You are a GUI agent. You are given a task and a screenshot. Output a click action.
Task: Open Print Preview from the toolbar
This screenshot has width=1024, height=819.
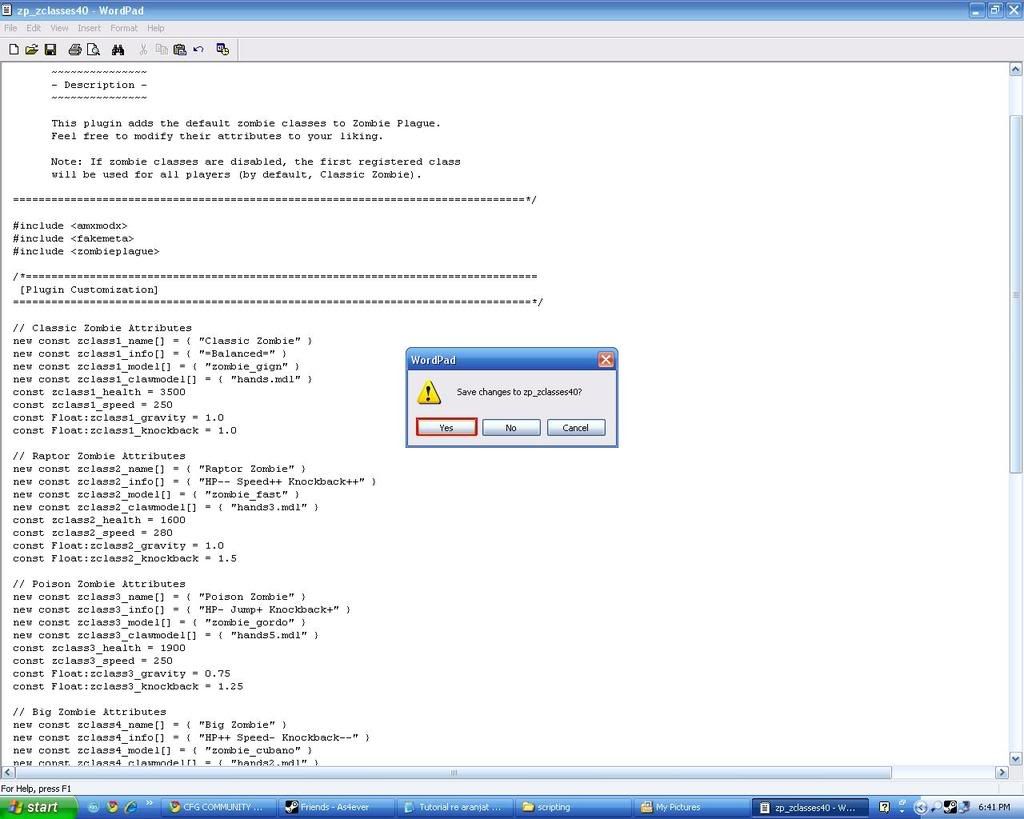tap(93, 50)
